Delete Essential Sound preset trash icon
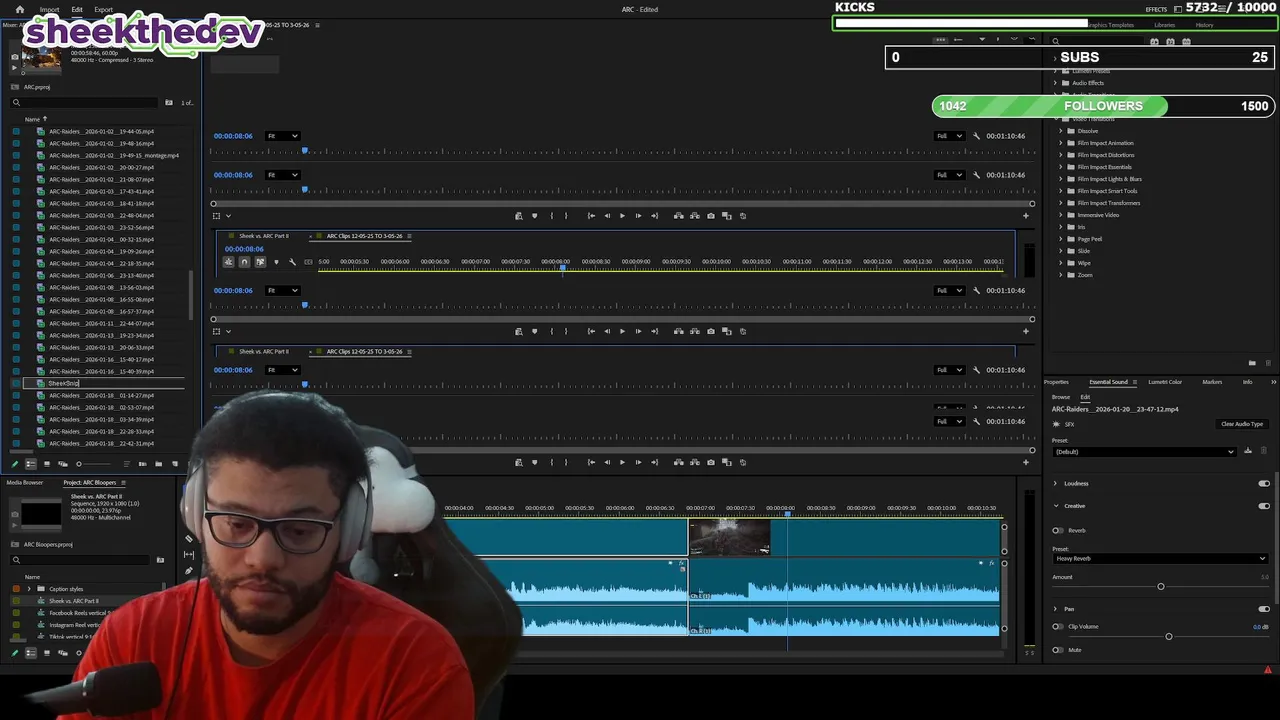This screenshot has height=720, width=1280. point(1264,451)
